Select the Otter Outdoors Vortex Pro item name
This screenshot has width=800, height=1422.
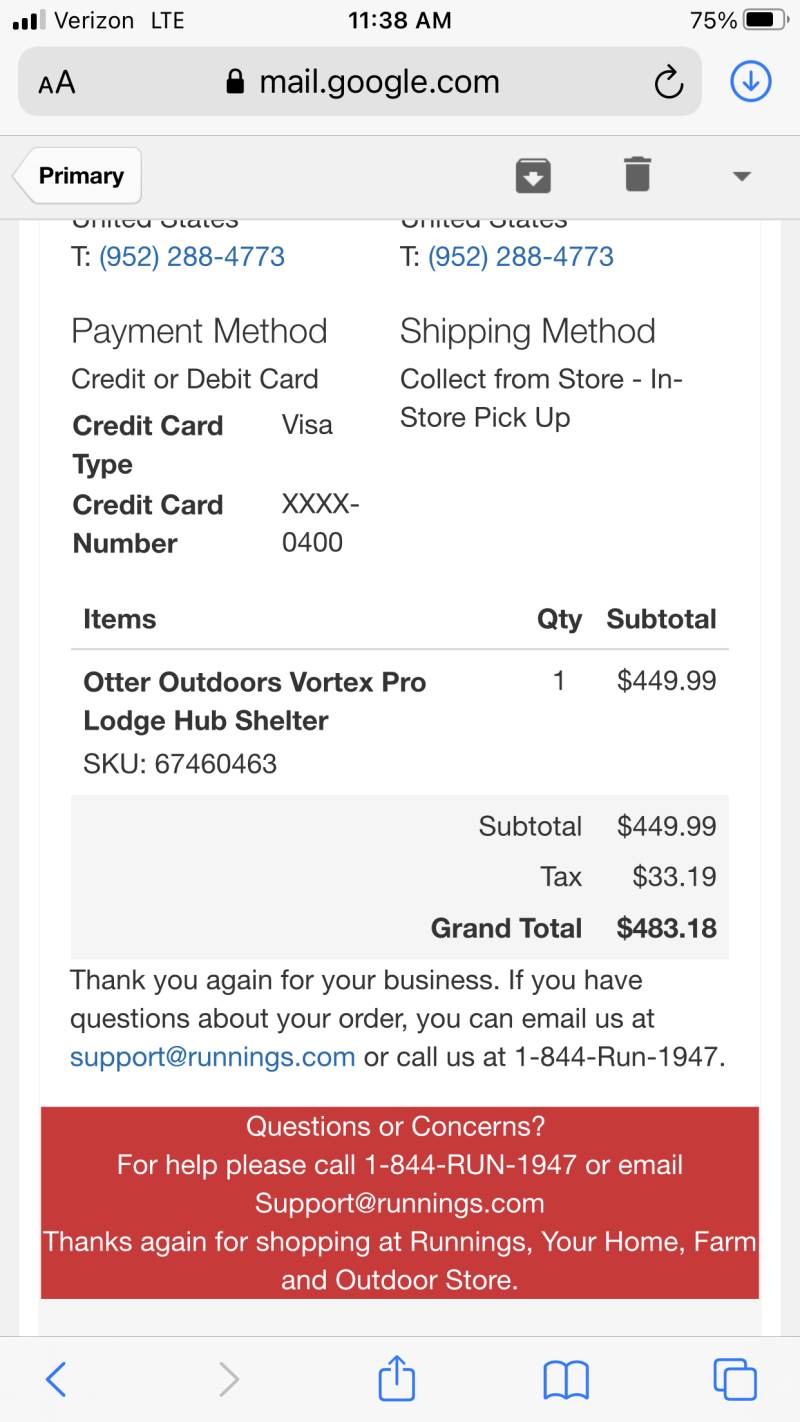point(255,701)
